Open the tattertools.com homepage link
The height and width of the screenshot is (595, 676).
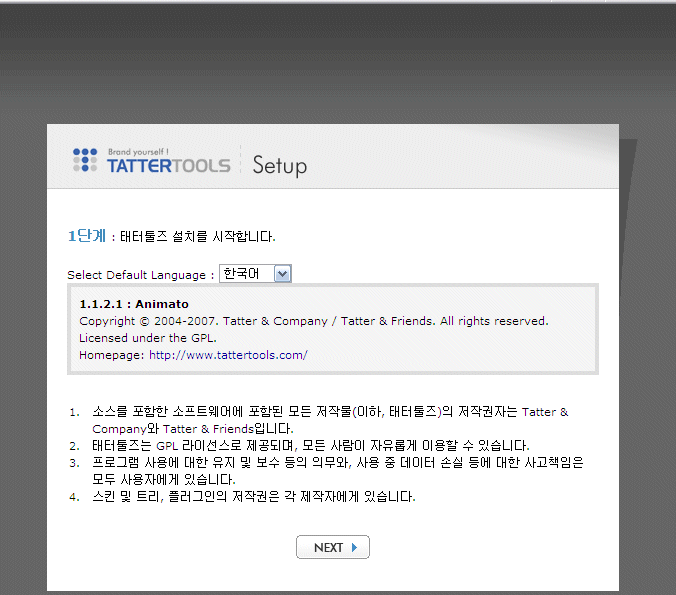(228, 355)
